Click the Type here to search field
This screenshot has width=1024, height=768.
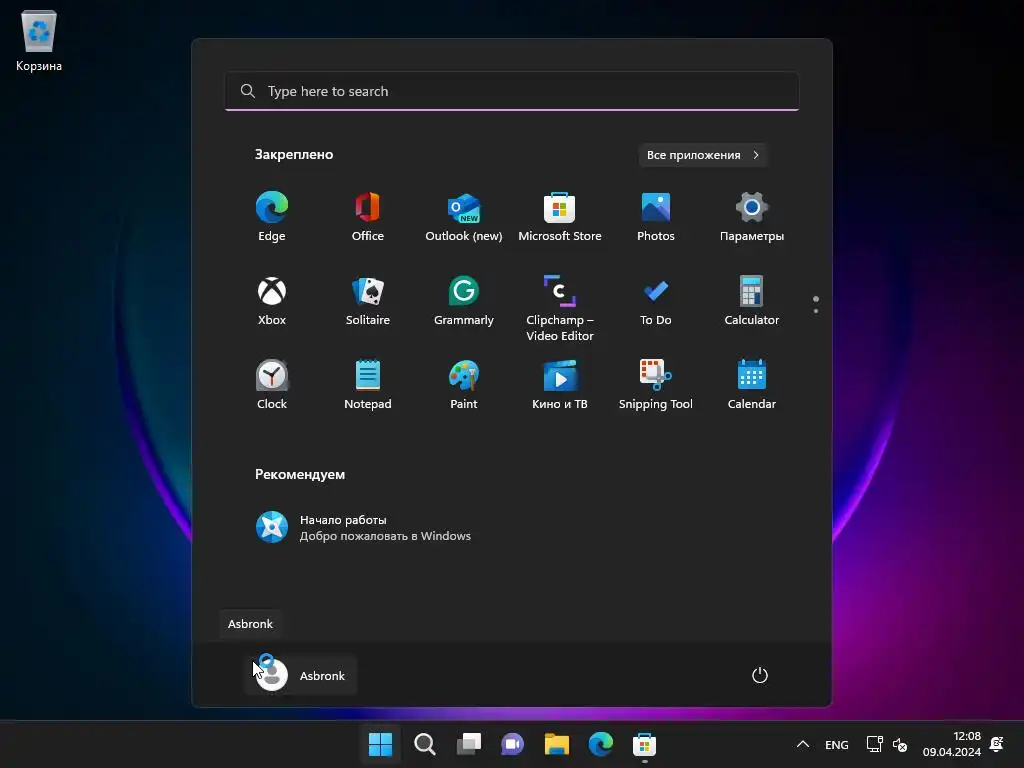pos(512,91)
